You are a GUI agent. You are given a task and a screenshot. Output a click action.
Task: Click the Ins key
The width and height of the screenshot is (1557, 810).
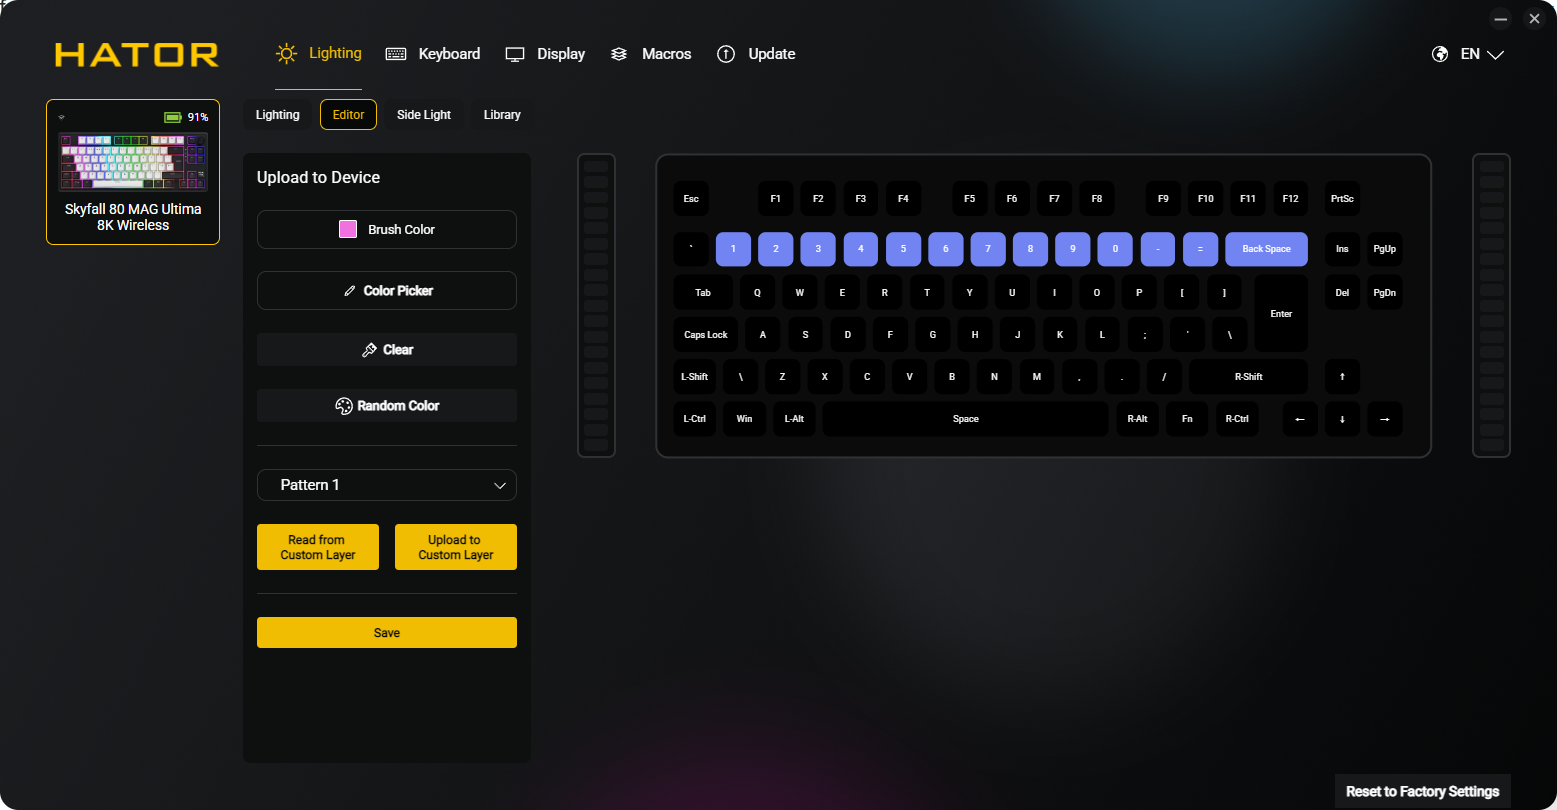click(x=1342, y=249)
